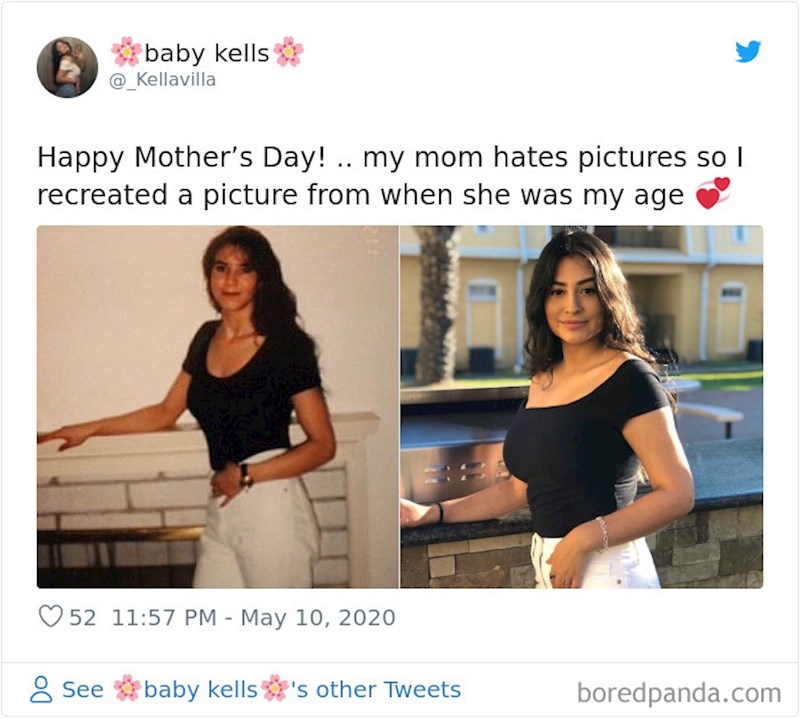Screen dimensions: 800x718
Task: Open the author's round profile avatar
Action: point(67,67)
